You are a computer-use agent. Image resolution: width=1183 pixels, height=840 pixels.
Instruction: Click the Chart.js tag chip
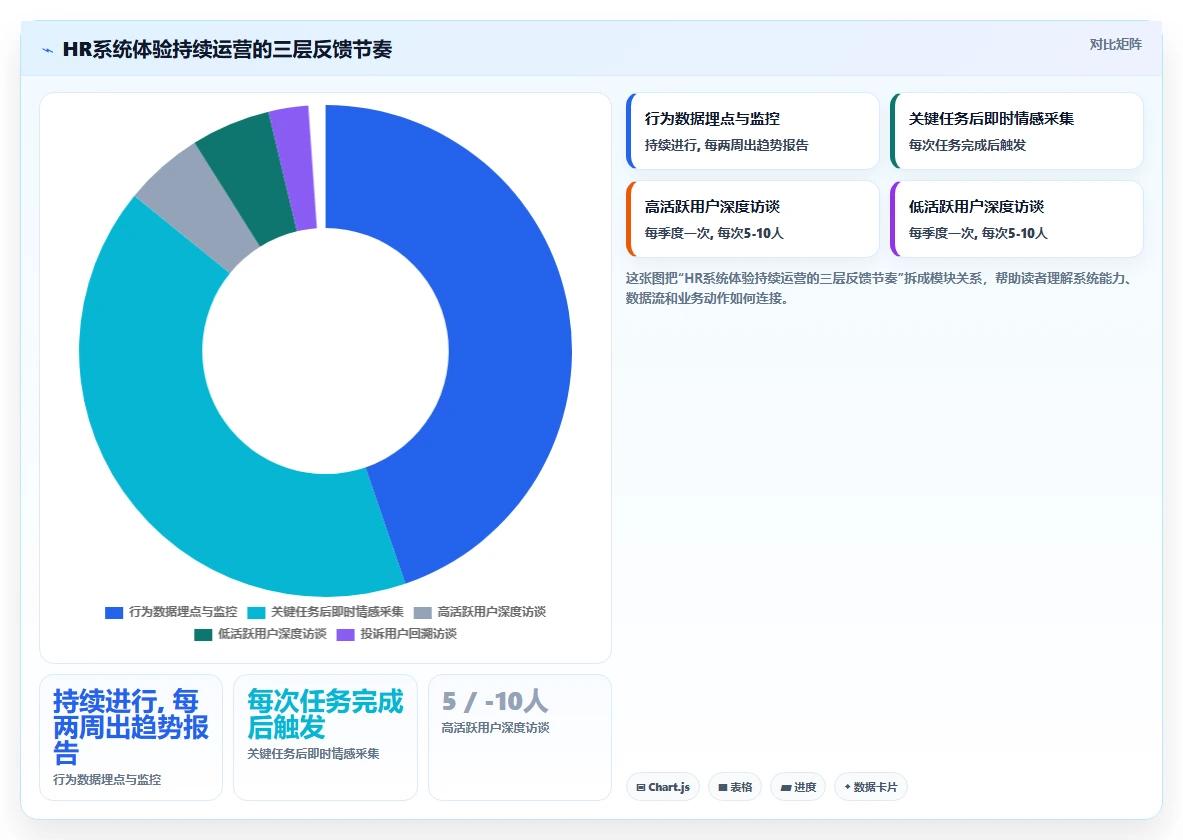pos(663,787)
